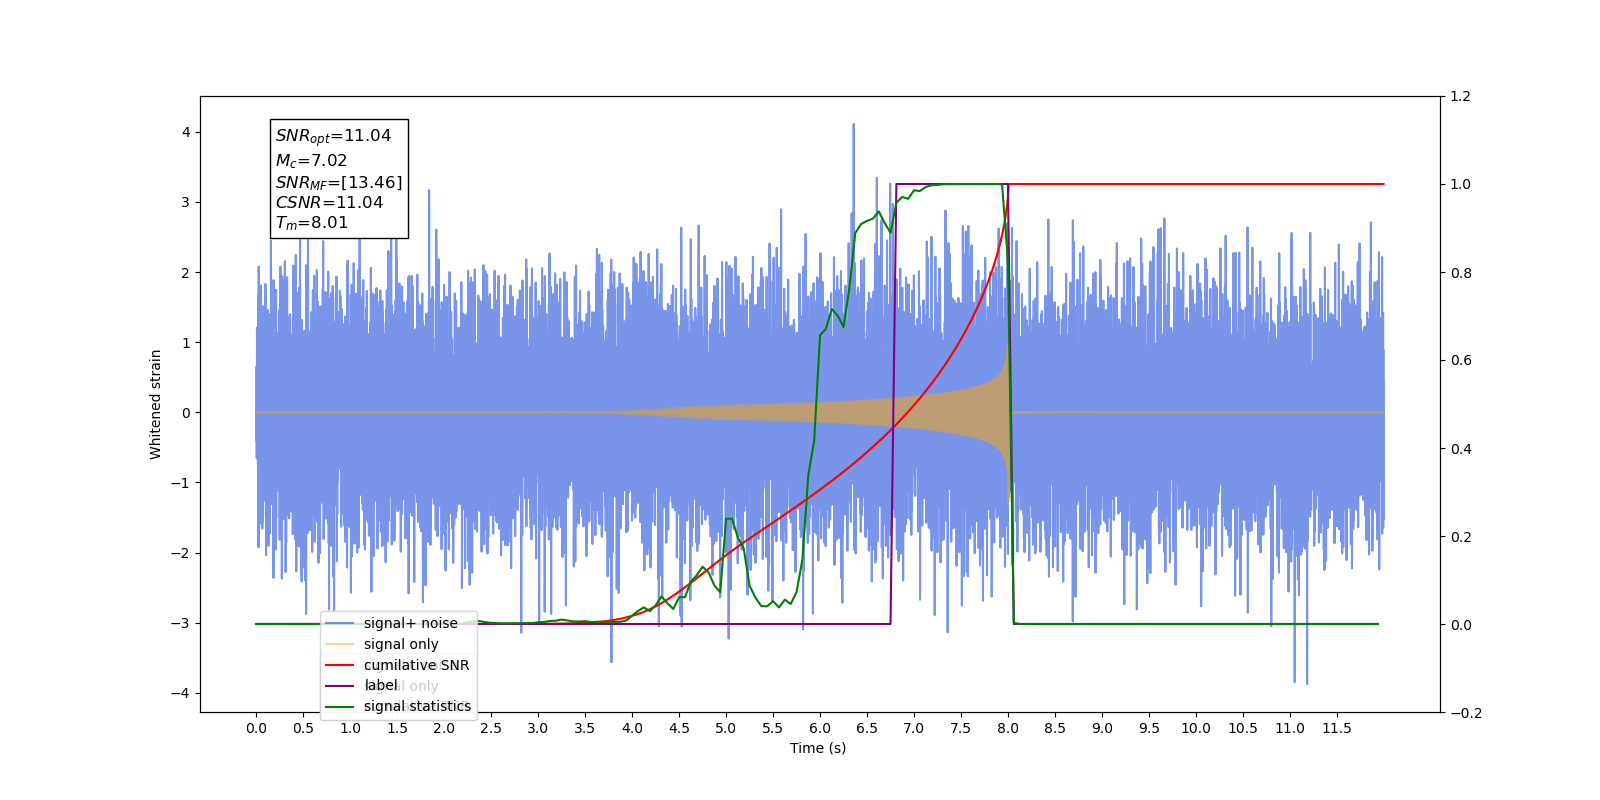
Task: Click the 'signal only' legend entry text
Action: [401, 644]
